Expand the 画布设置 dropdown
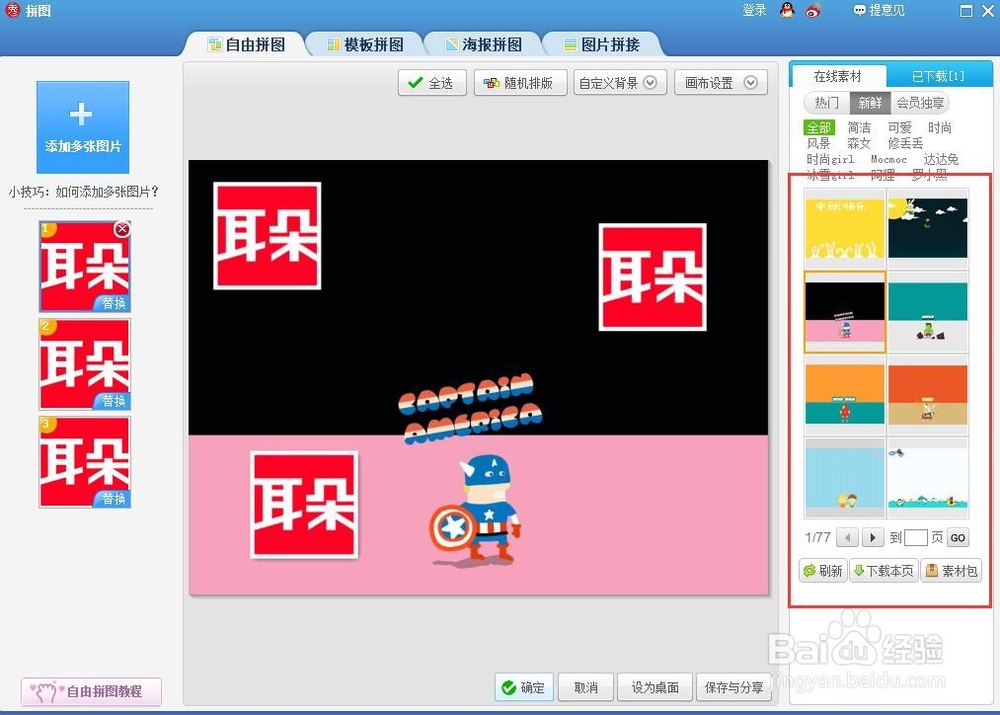Image resolution: width=1000 pixels, height=715 pixels. pos(721,83)
